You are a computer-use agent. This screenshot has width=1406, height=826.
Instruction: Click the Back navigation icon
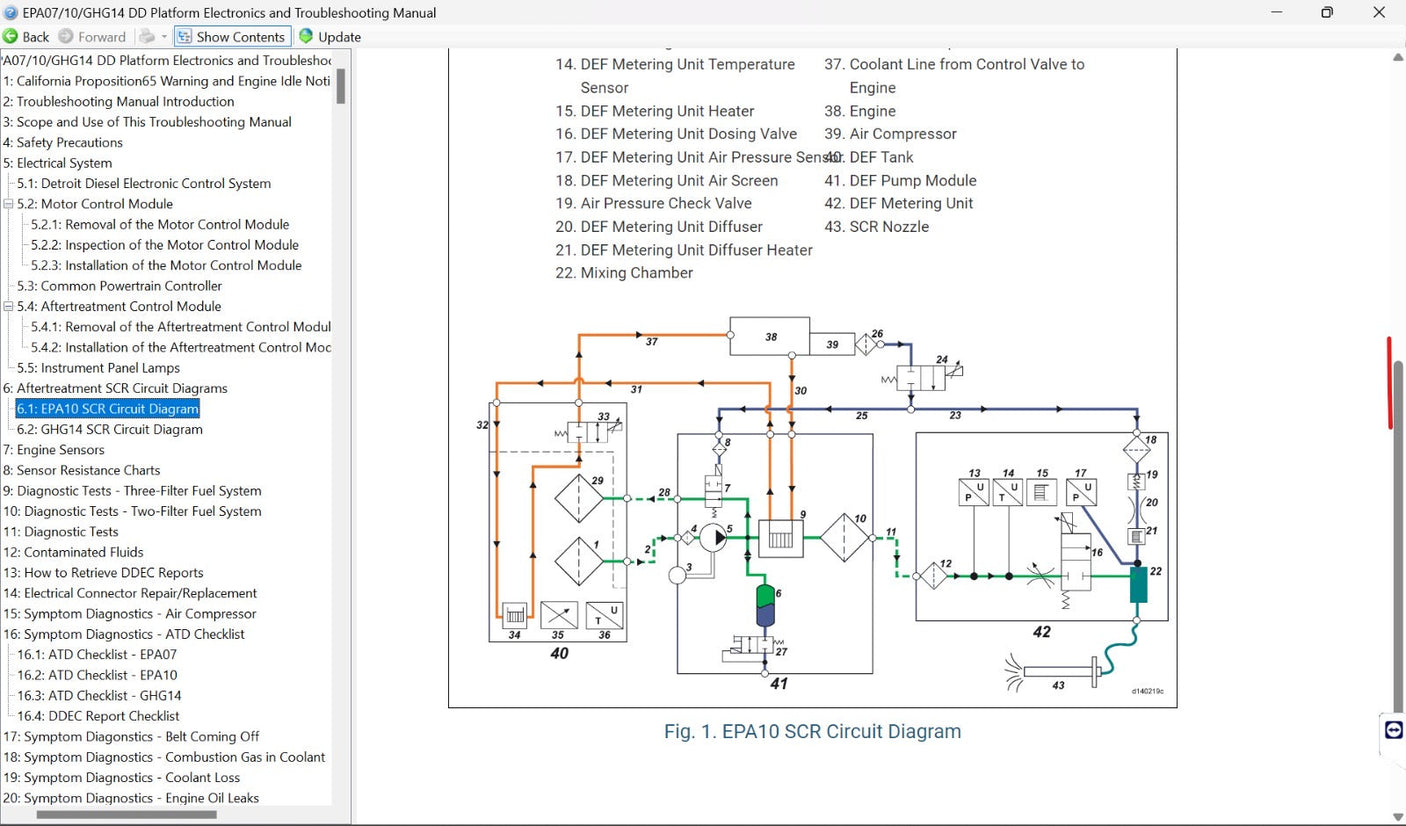(x=10, y=36)
